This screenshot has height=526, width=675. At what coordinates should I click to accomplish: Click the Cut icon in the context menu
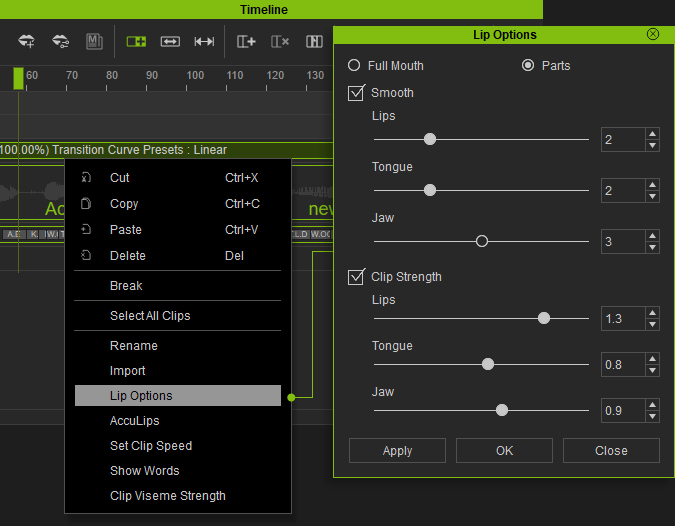[x=87, y=178]
